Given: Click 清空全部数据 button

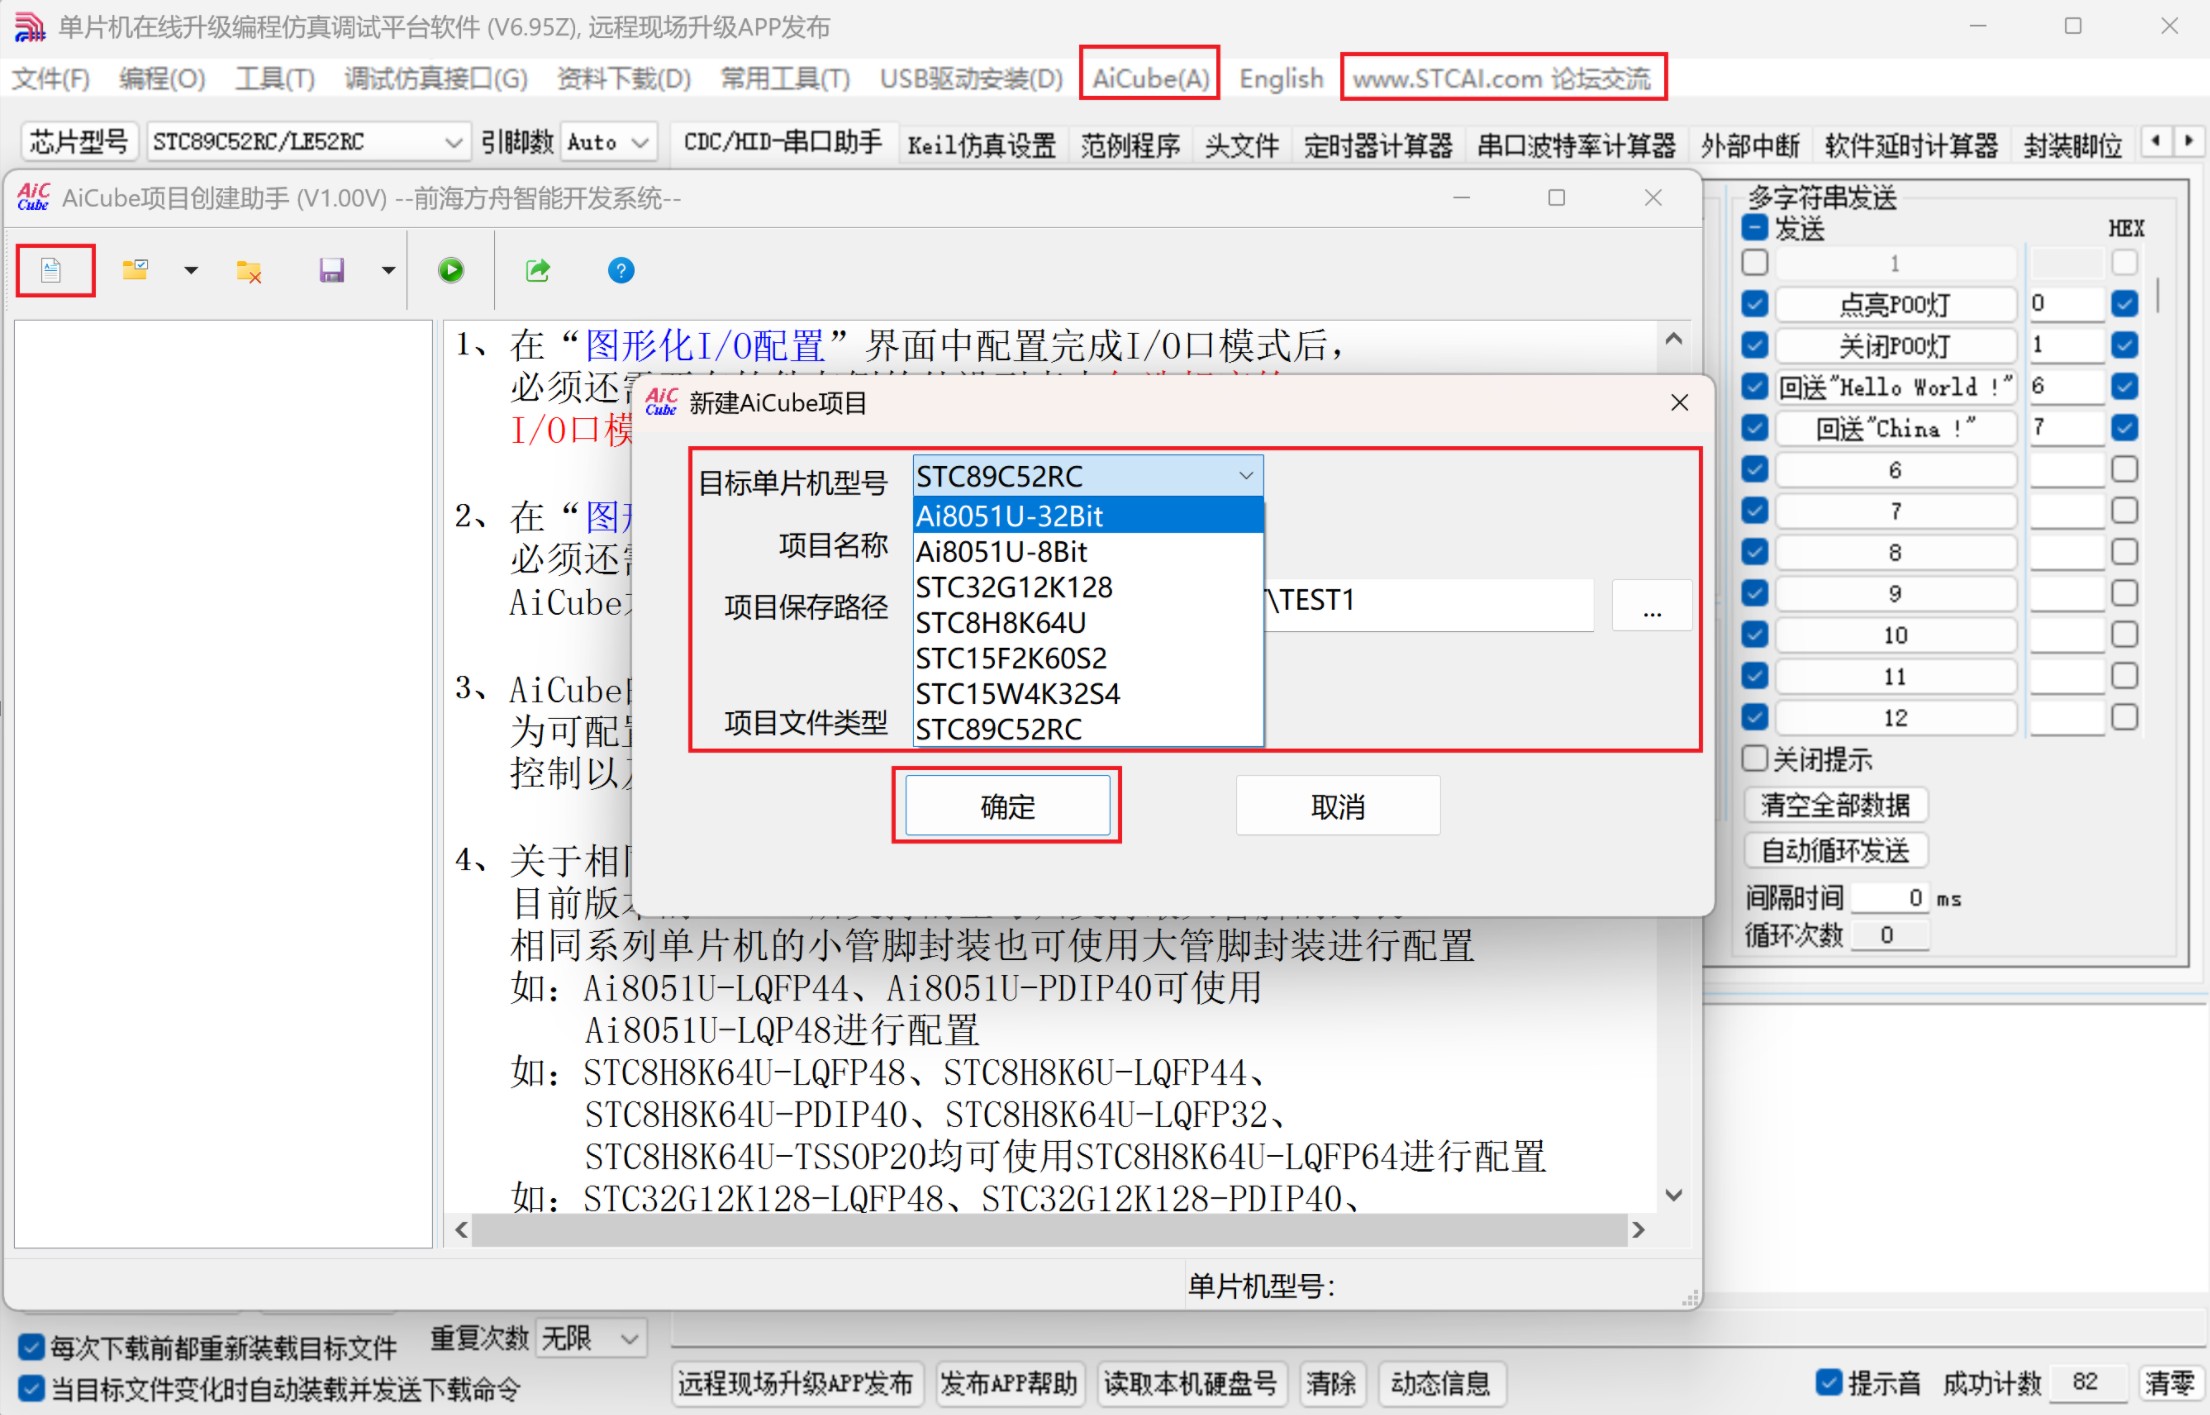Looking at the screenshot, I should [1835, 805].
